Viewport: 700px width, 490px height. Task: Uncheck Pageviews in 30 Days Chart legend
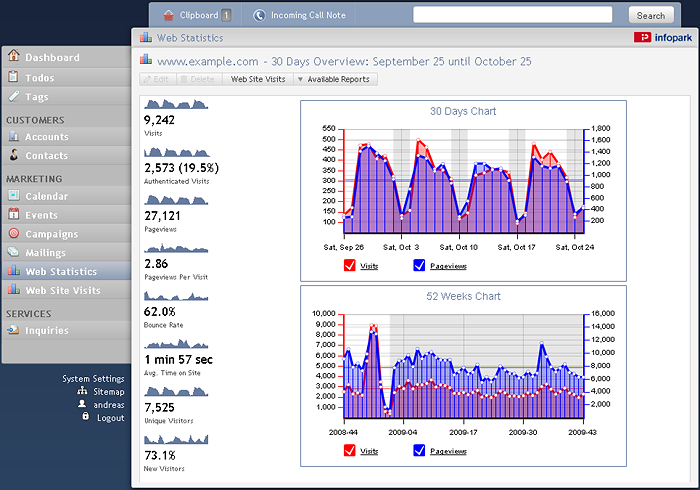coord(419,265)
